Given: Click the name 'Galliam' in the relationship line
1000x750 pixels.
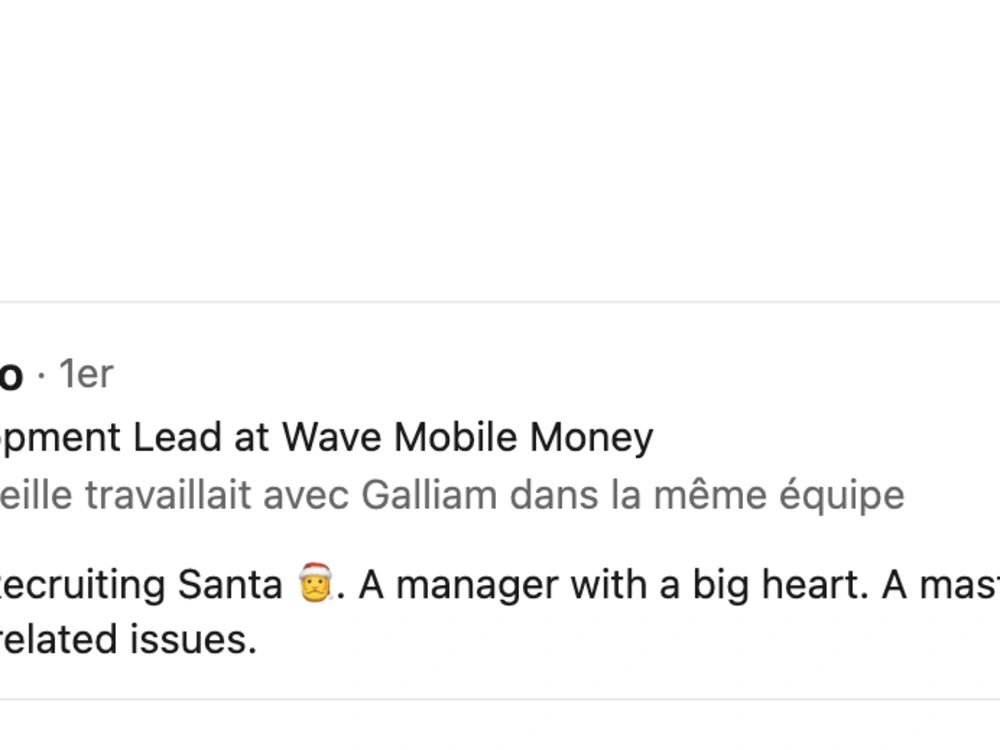Looking at the screenshot, I should coord(429,496).
